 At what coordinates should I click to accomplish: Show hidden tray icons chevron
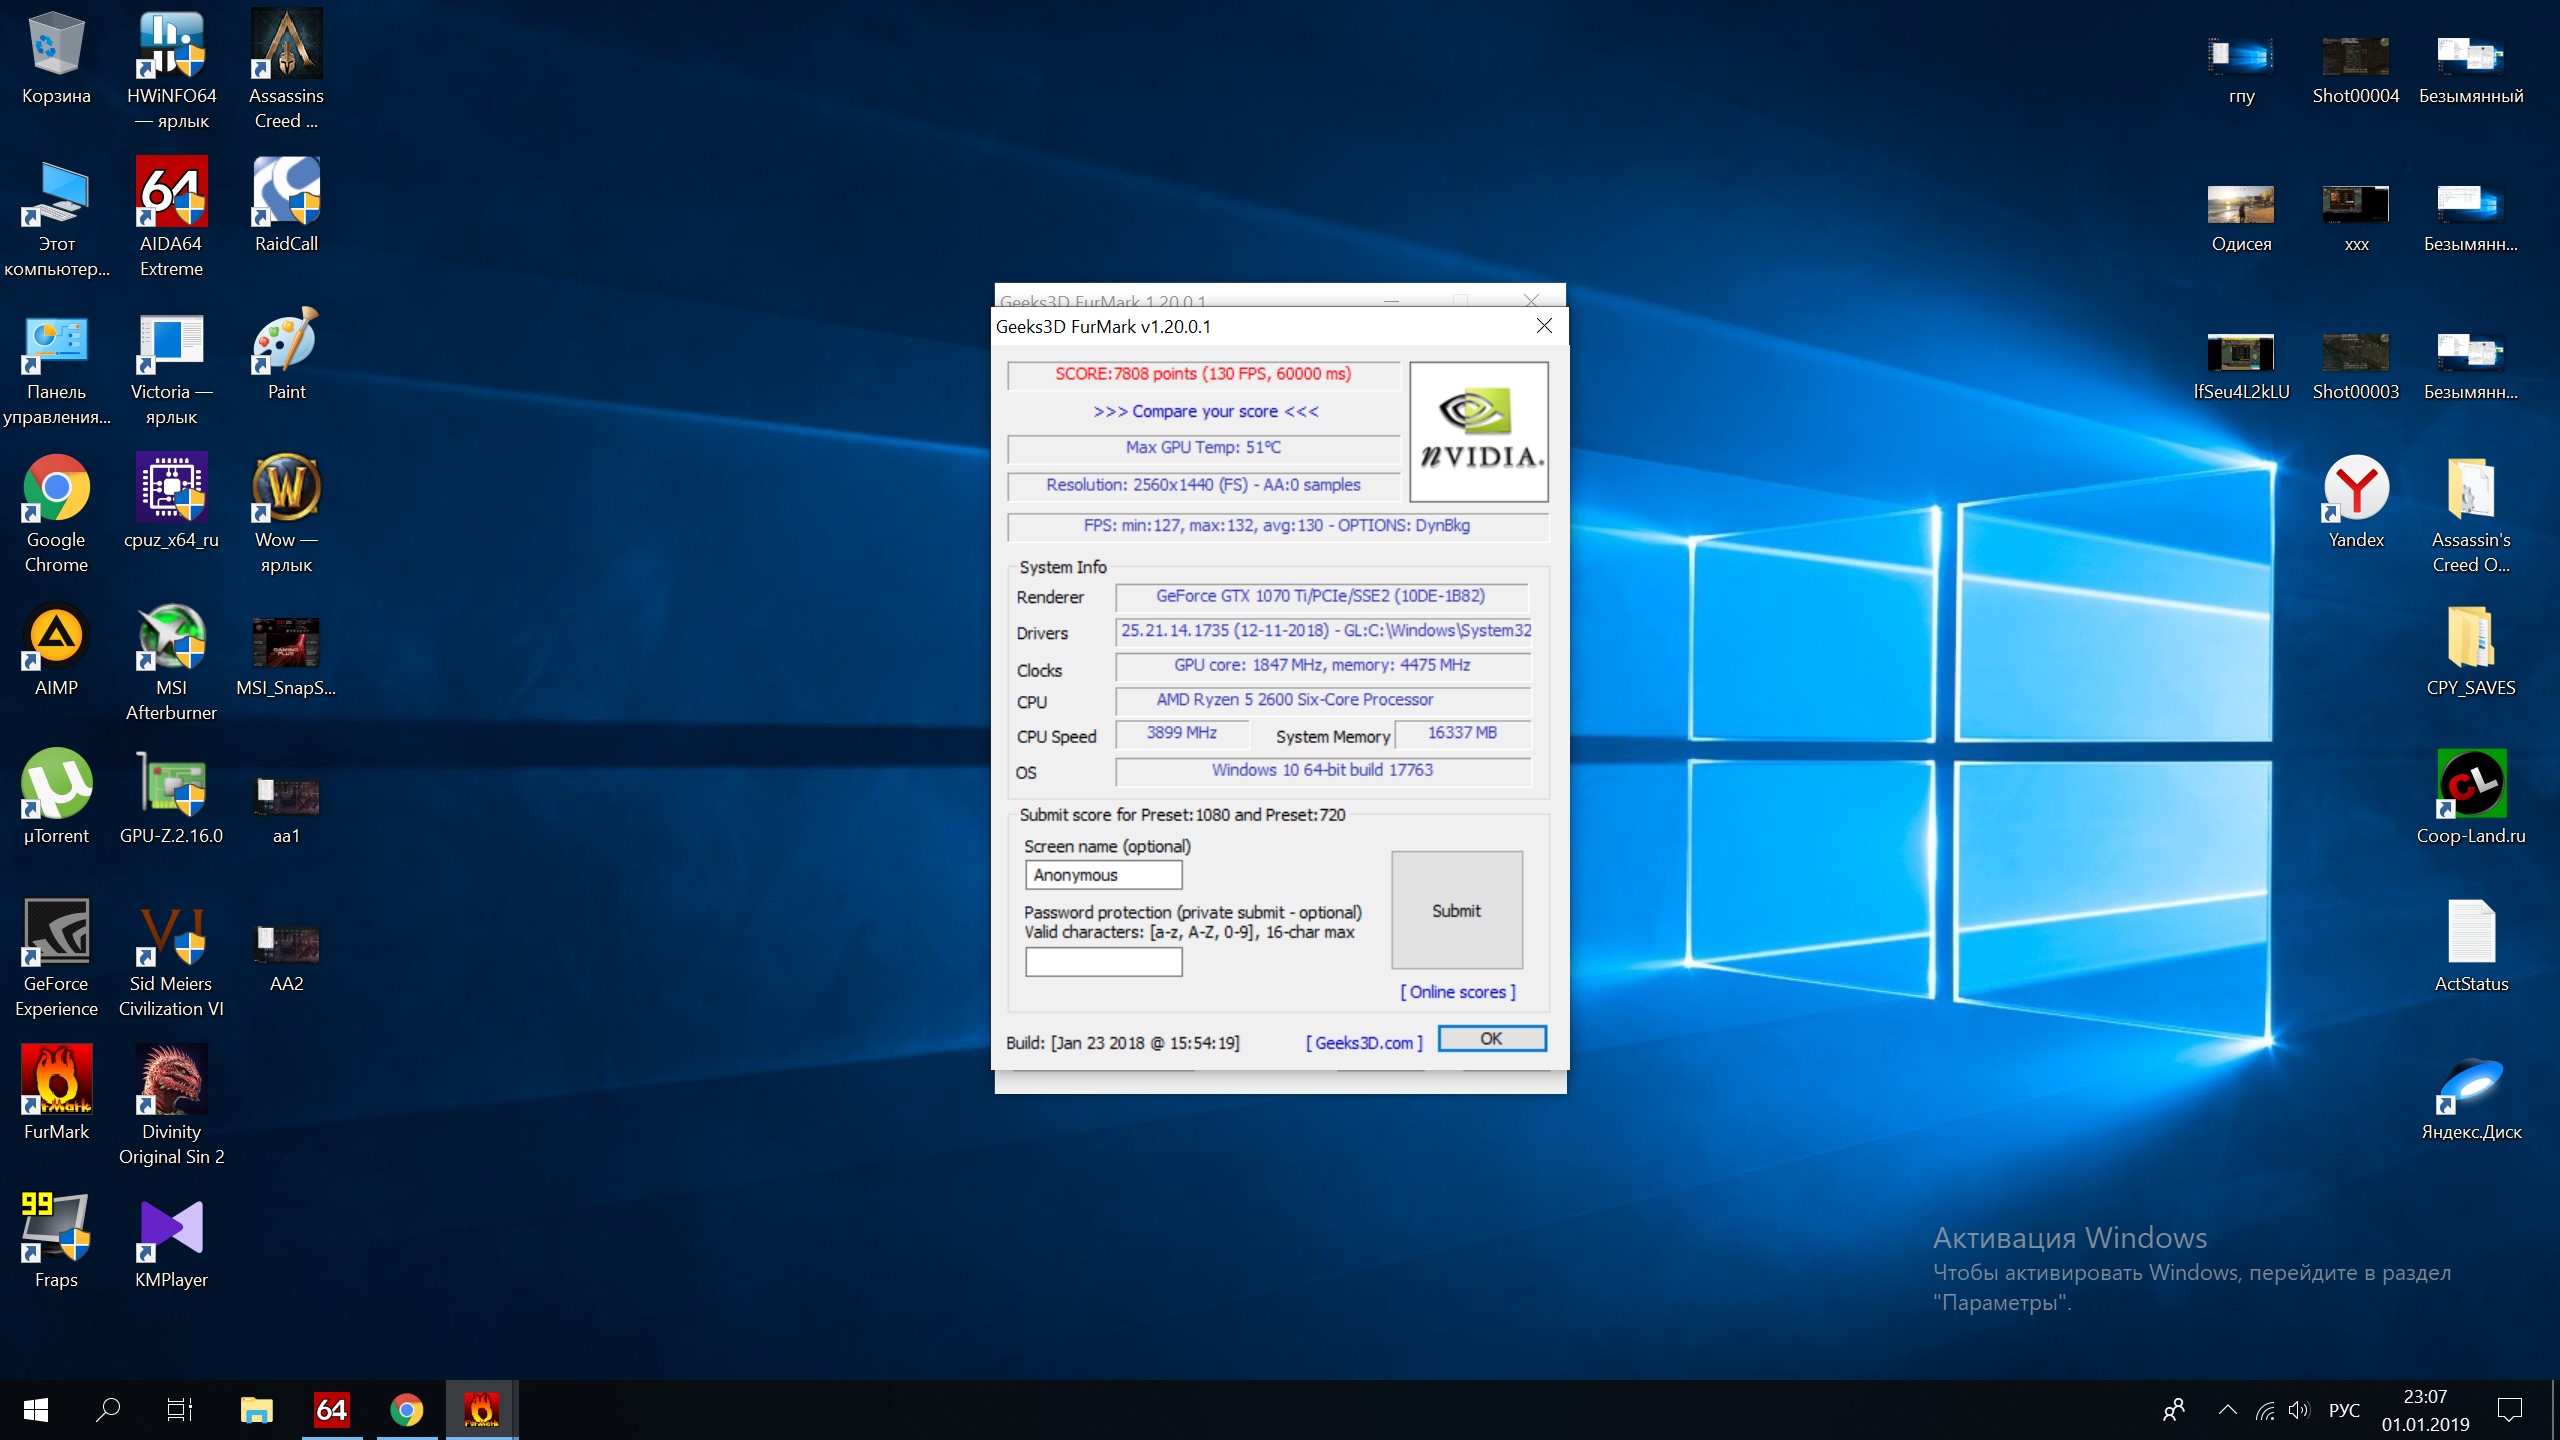(2228, 1411)
